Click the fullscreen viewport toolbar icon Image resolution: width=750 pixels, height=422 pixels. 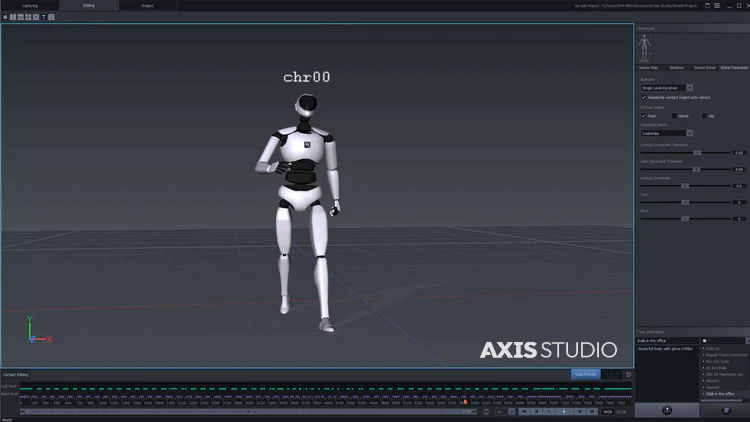[36, 17]
